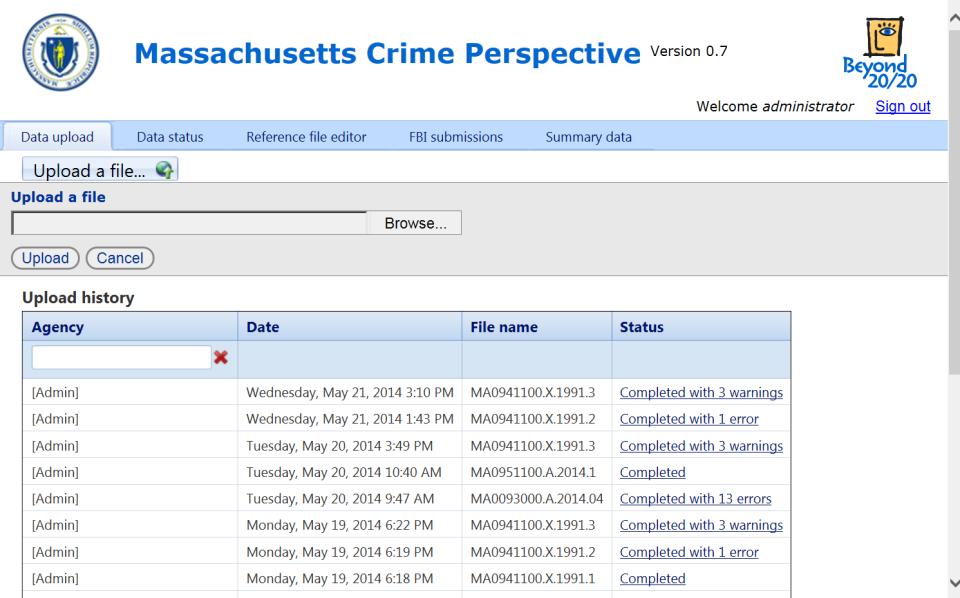Click date Tuesday, May 20, 2014 10:40 AM
The width and height of the screenshot is (960, 598).
pyautogui.click(x=343, y=473)
